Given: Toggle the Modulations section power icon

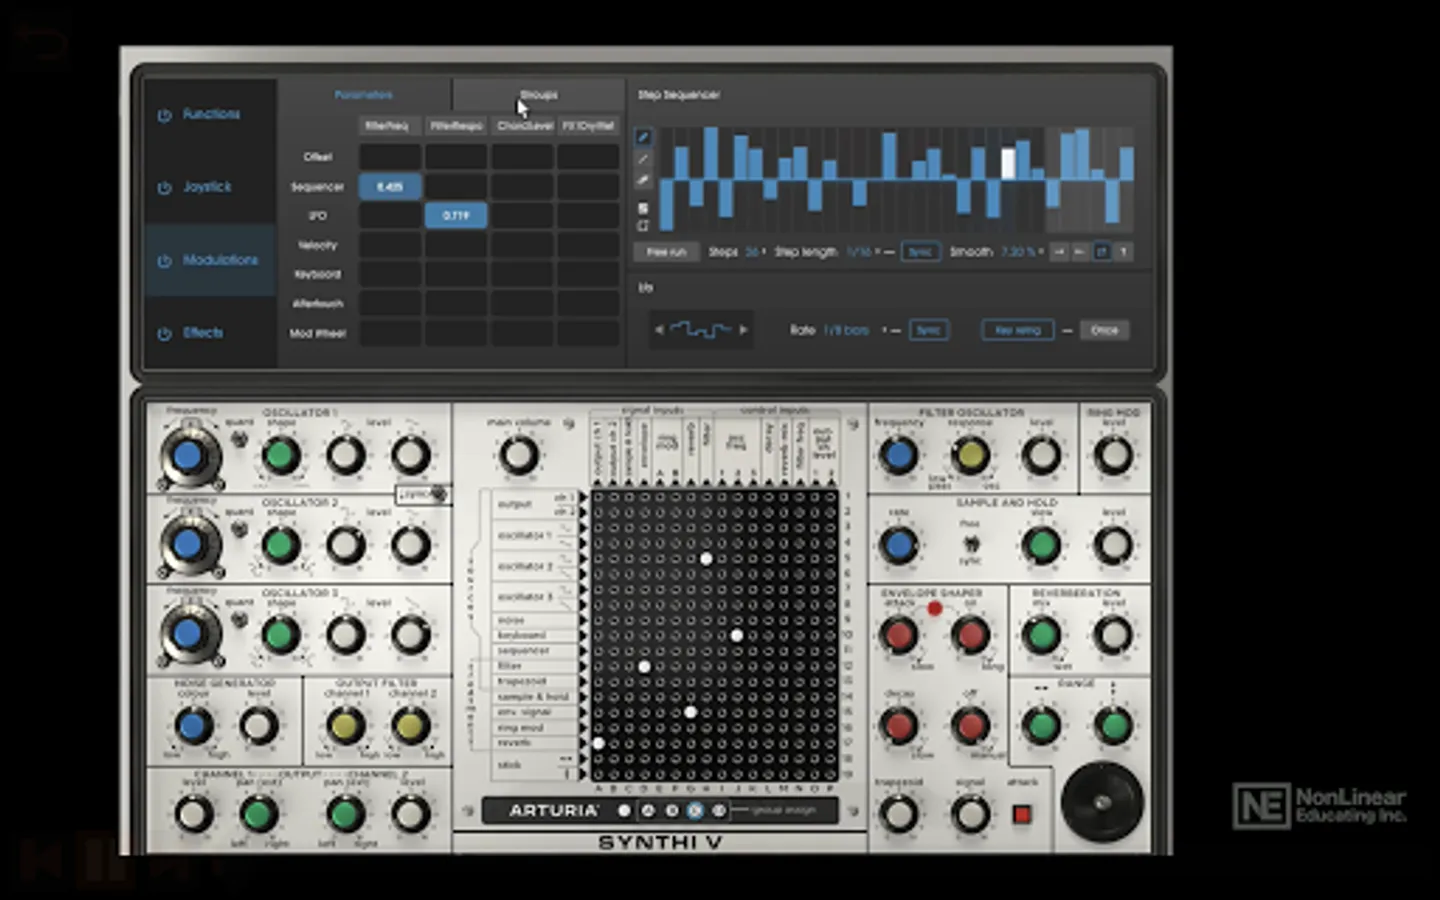Looking at the screenshot, I should point(164,261).
